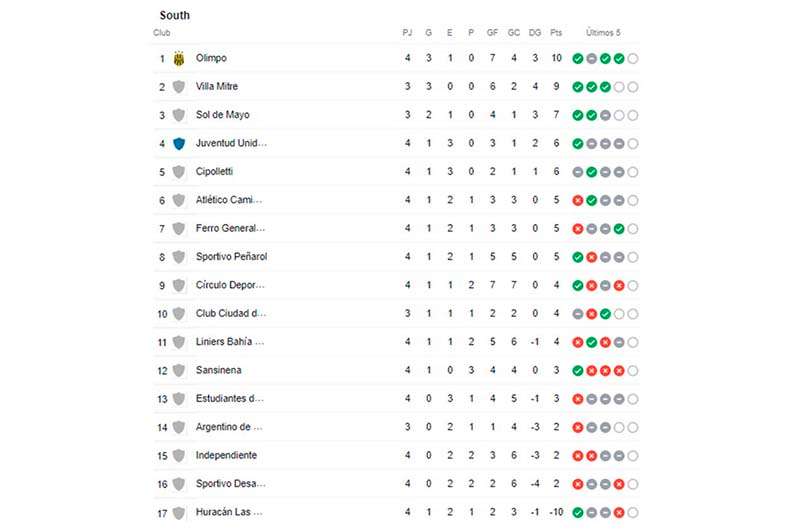Screen dimensions: 800x530
Task: Click the grey shield beside Sportivo Peñarol
Action: click(x=179, y=257)
